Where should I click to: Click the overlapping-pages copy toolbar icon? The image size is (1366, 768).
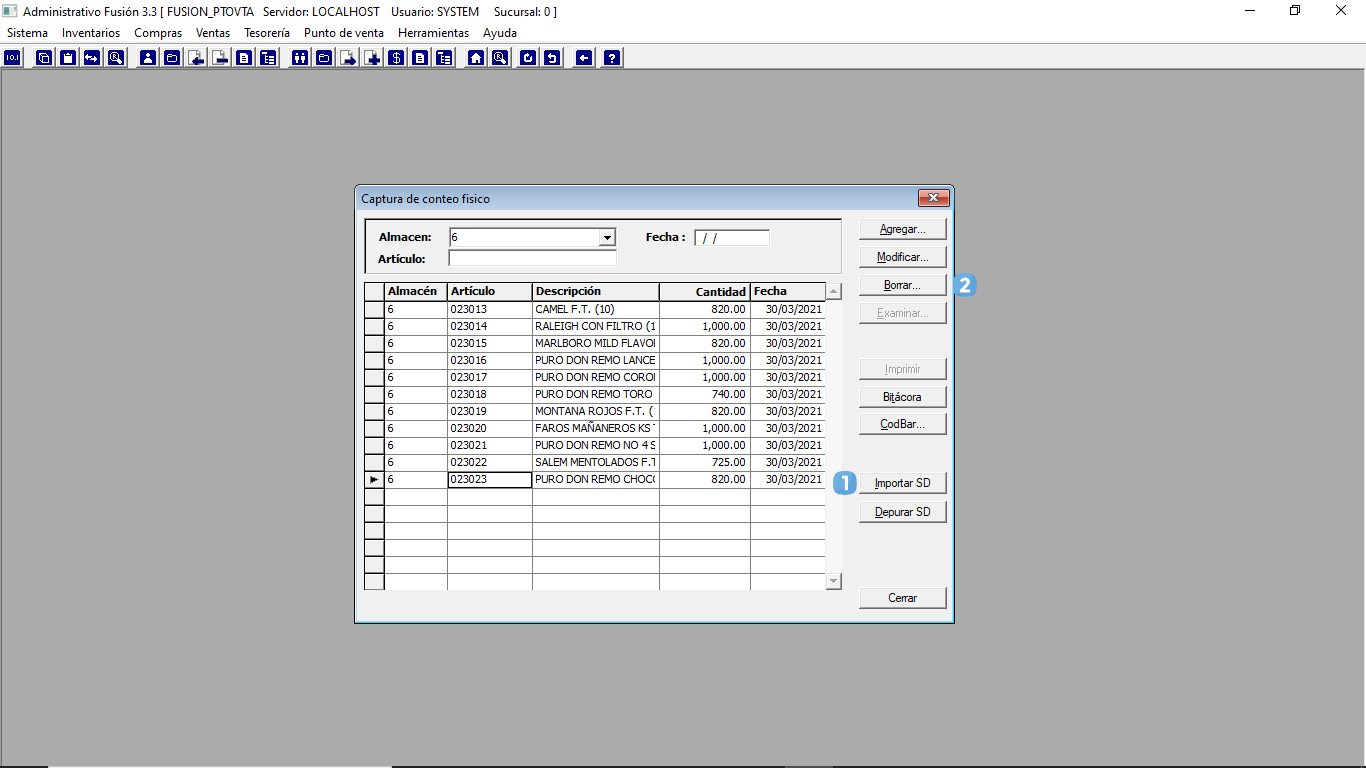(44, 58)
